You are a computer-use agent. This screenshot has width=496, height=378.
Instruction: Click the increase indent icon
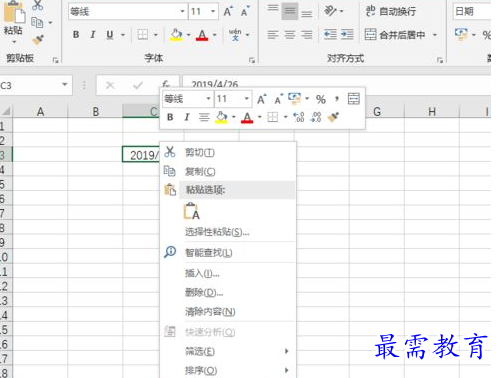click(347, 34)
